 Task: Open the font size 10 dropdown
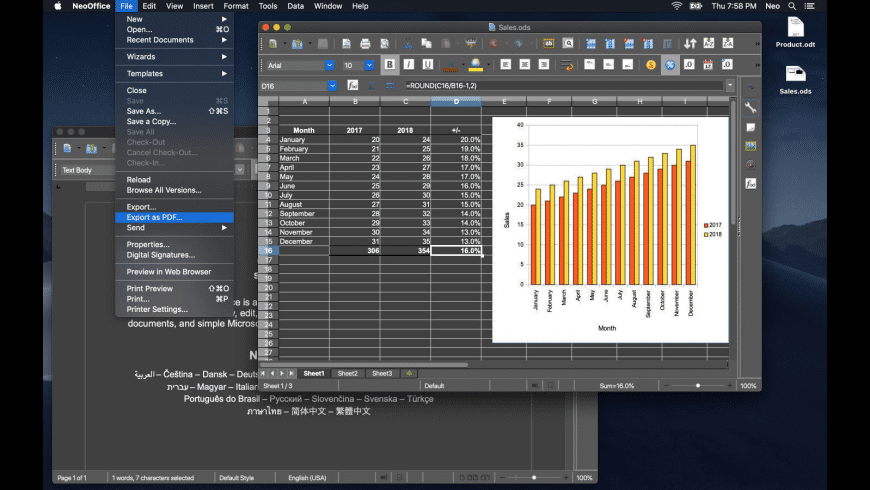click(369, 65)
